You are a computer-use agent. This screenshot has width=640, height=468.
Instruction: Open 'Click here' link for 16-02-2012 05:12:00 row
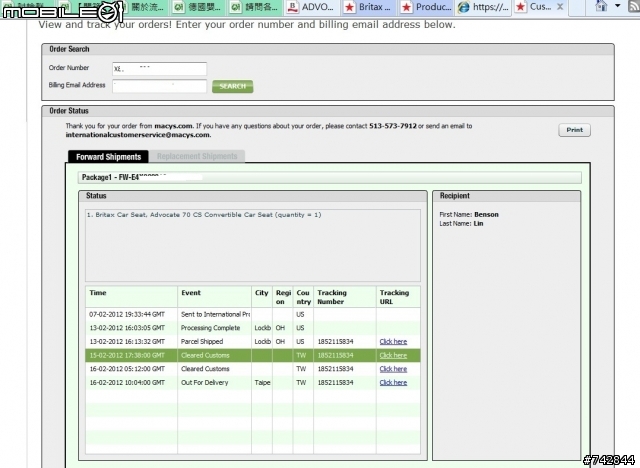393,369
